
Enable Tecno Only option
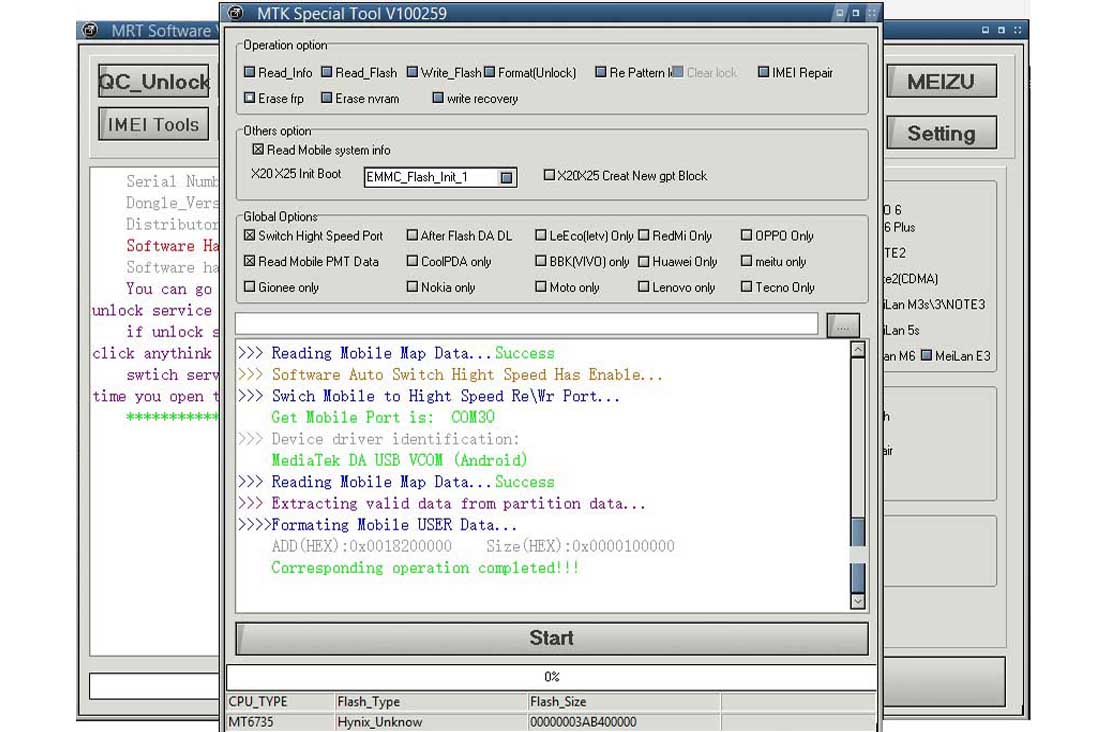coord(746,287)
